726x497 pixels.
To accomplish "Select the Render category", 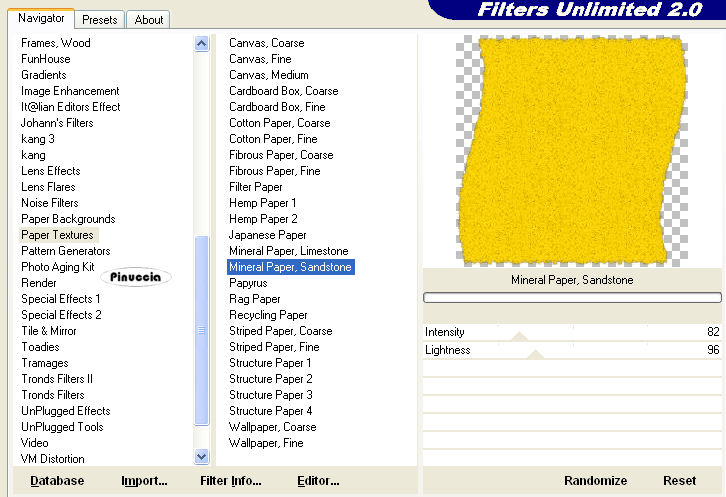I will tap(38, 283).
